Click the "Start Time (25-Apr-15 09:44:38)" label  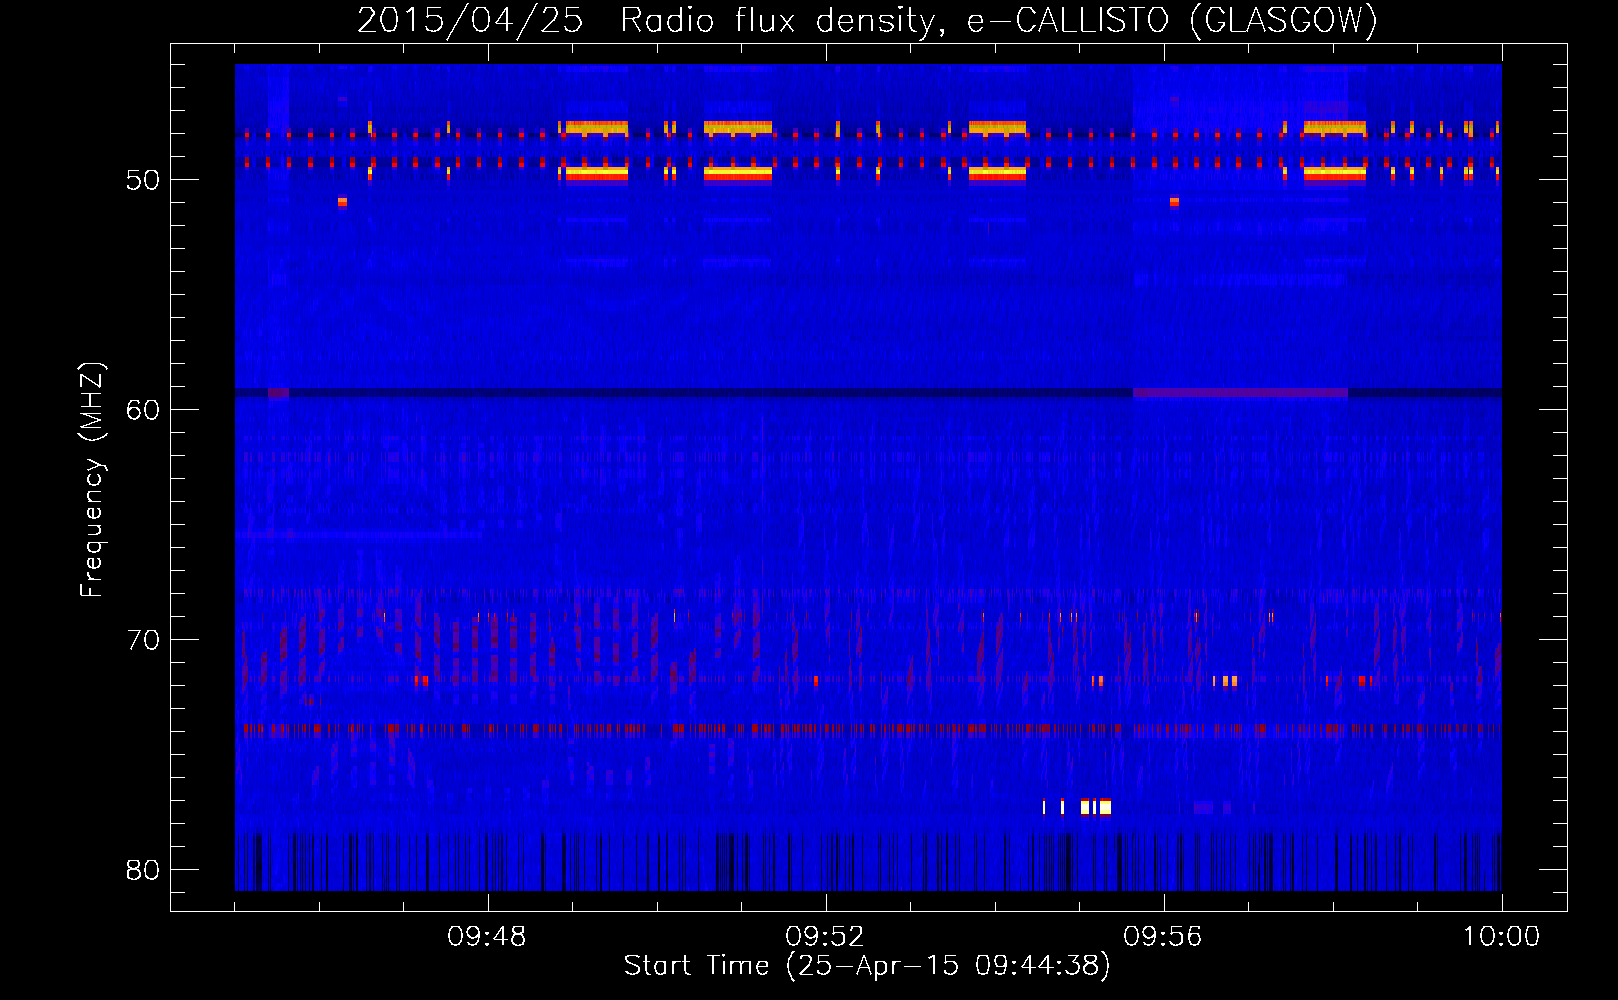(867, 966)
